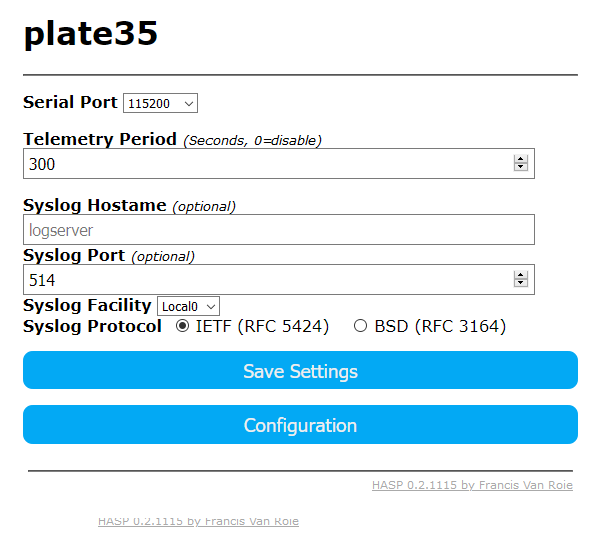Select BSD (RFC 3164) protocol radio button
This screenshot has height=549, width=597.
pos(360,326)
